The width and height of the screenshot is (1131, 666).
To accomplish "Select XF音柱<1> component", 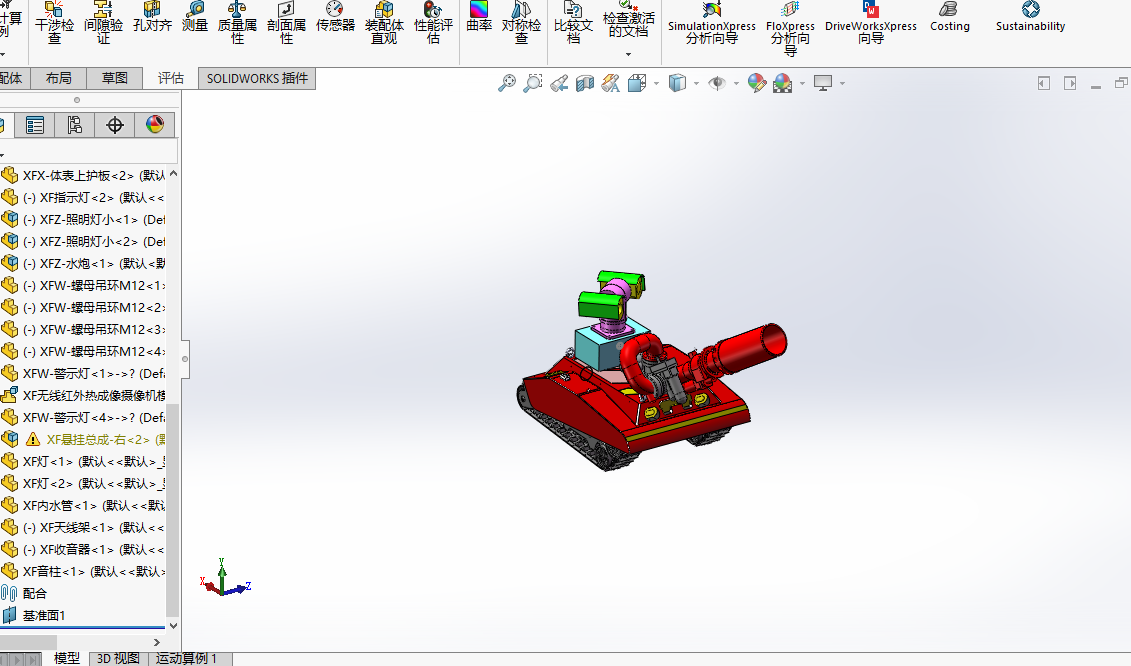I will [x=83, y=571].
